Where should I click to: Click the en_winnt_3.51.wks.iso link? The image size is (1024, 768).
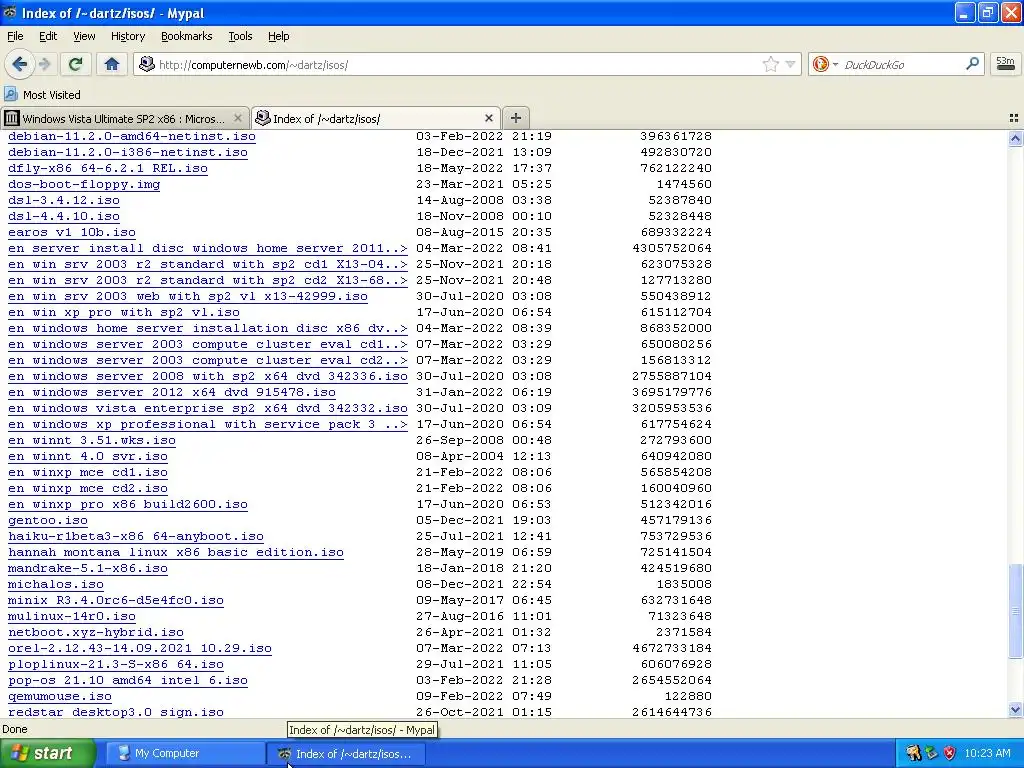click(x=91, y=440)
